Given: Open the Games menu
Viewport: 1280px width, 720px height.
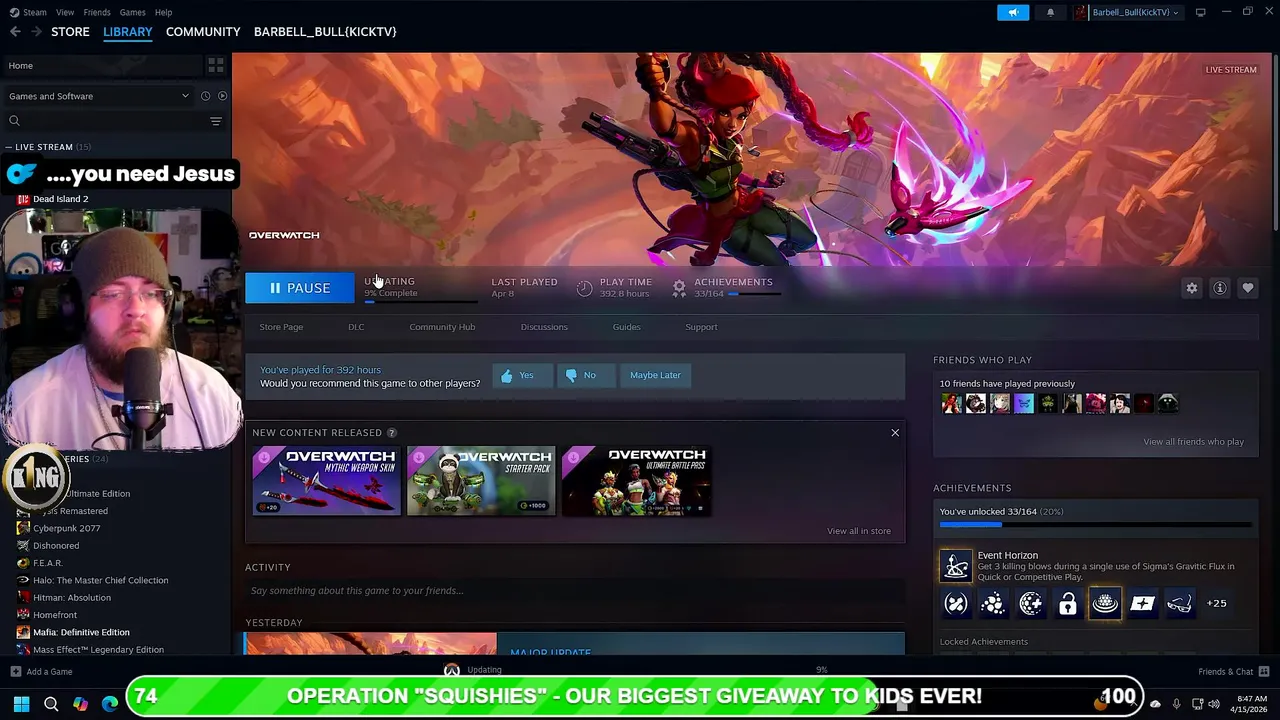Looking at the screenshot, I should (x=132, y=12).
